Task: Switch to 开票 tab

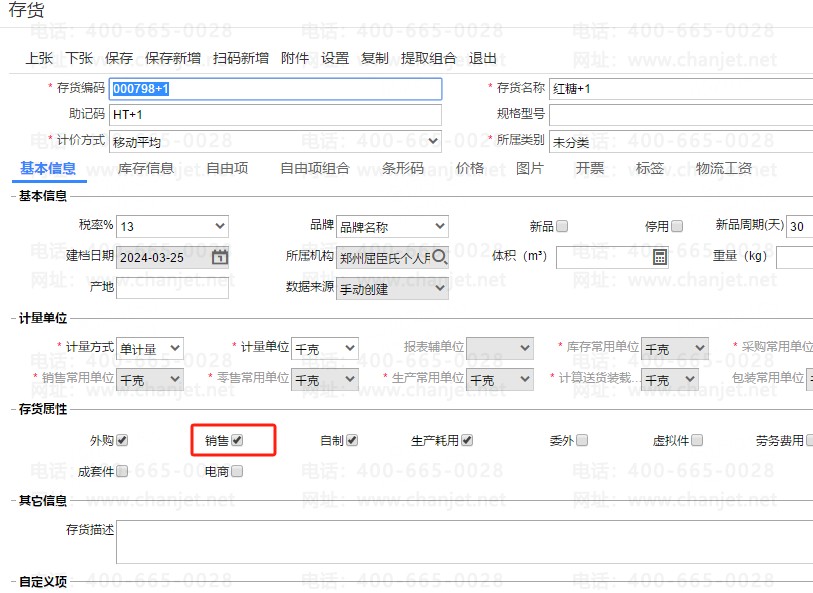Action: pyautogui.click(x=590, y=168)
